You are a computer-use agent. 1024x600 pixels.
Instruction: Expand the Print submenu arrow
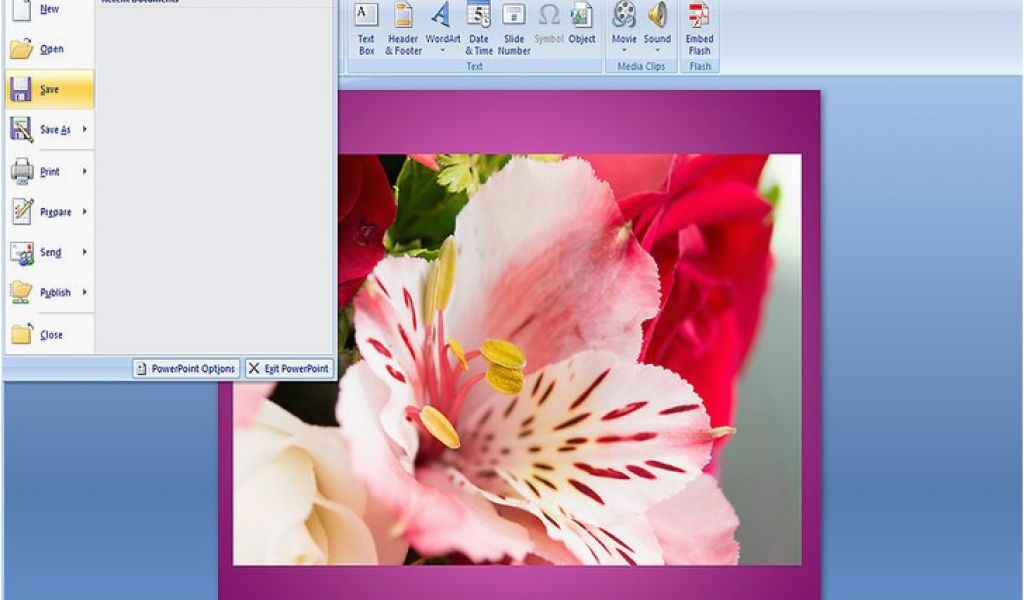point(85,171)
